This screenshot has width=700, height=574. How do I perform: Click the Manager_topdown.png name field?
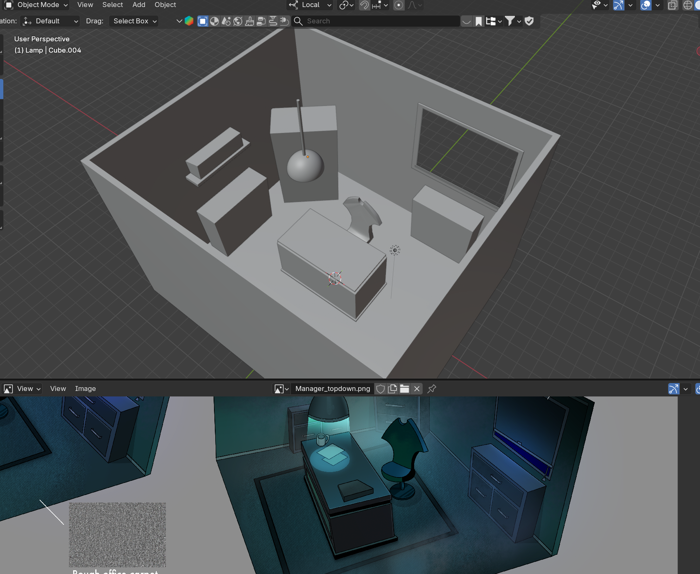pyautogui.click(x=333, y=389)
